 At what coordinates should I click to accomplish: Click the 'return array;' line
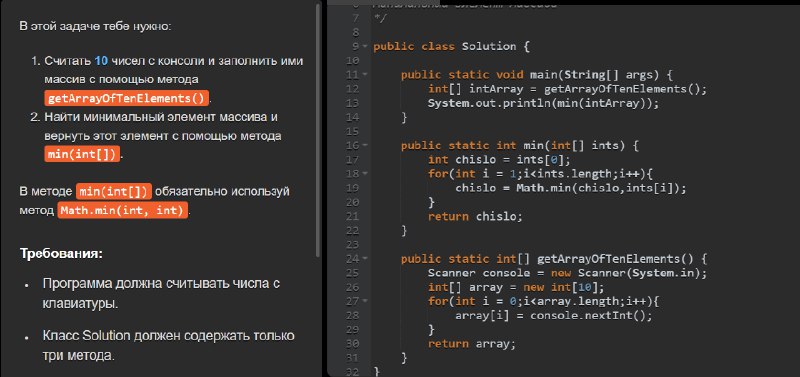[x=472, y=344]
